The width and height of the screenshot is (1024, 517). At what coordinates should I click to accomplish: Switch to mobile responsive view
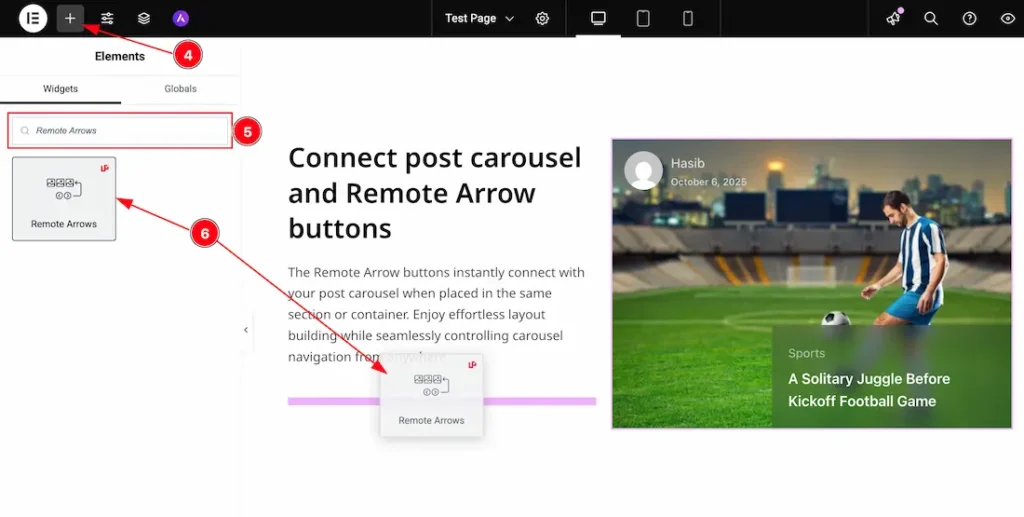point(688,18)
